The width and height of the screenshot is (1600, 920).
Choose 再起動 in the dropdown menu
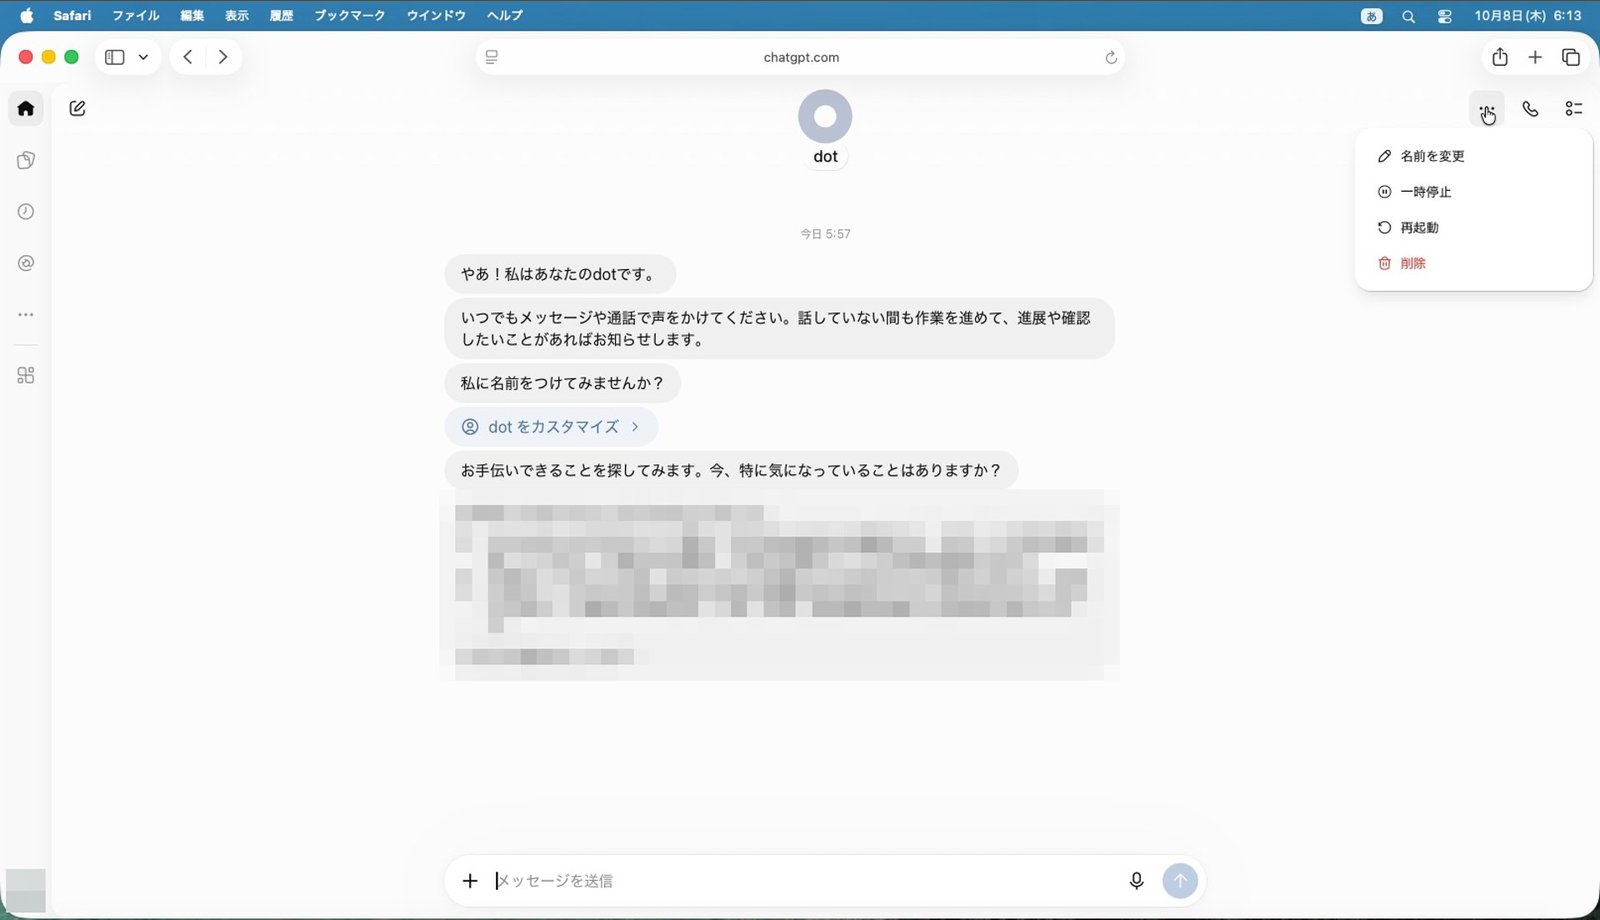click(x=1473, y=227)
